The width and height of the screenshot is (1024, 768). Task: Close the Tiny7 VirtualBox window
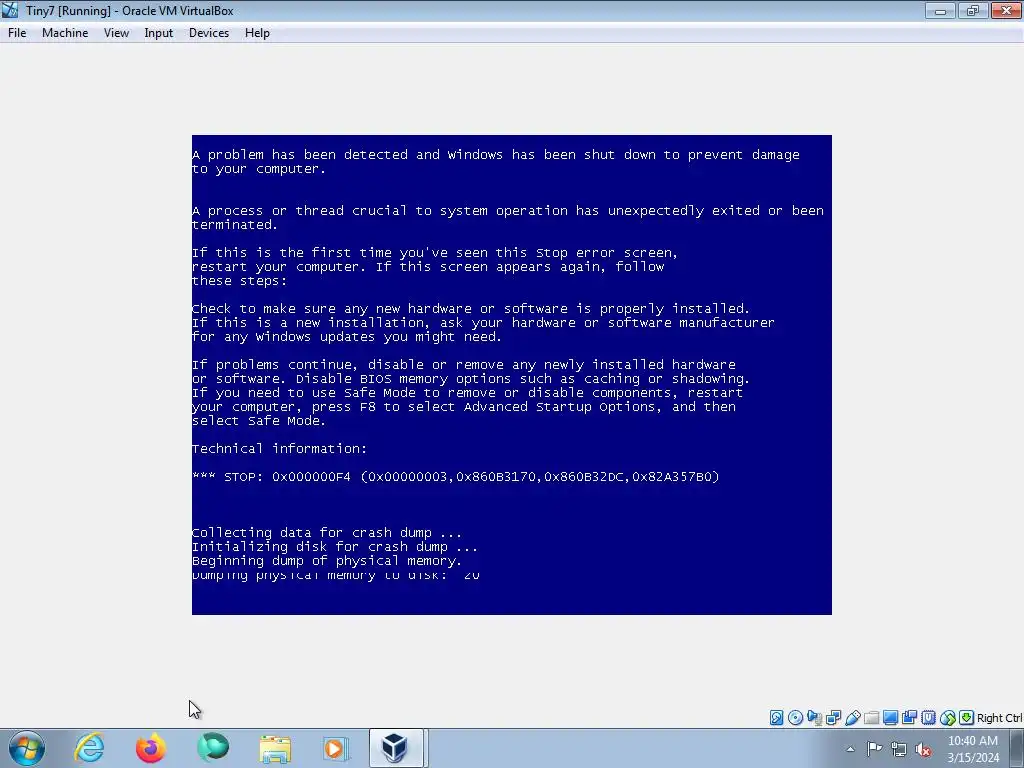(1006, 10)
